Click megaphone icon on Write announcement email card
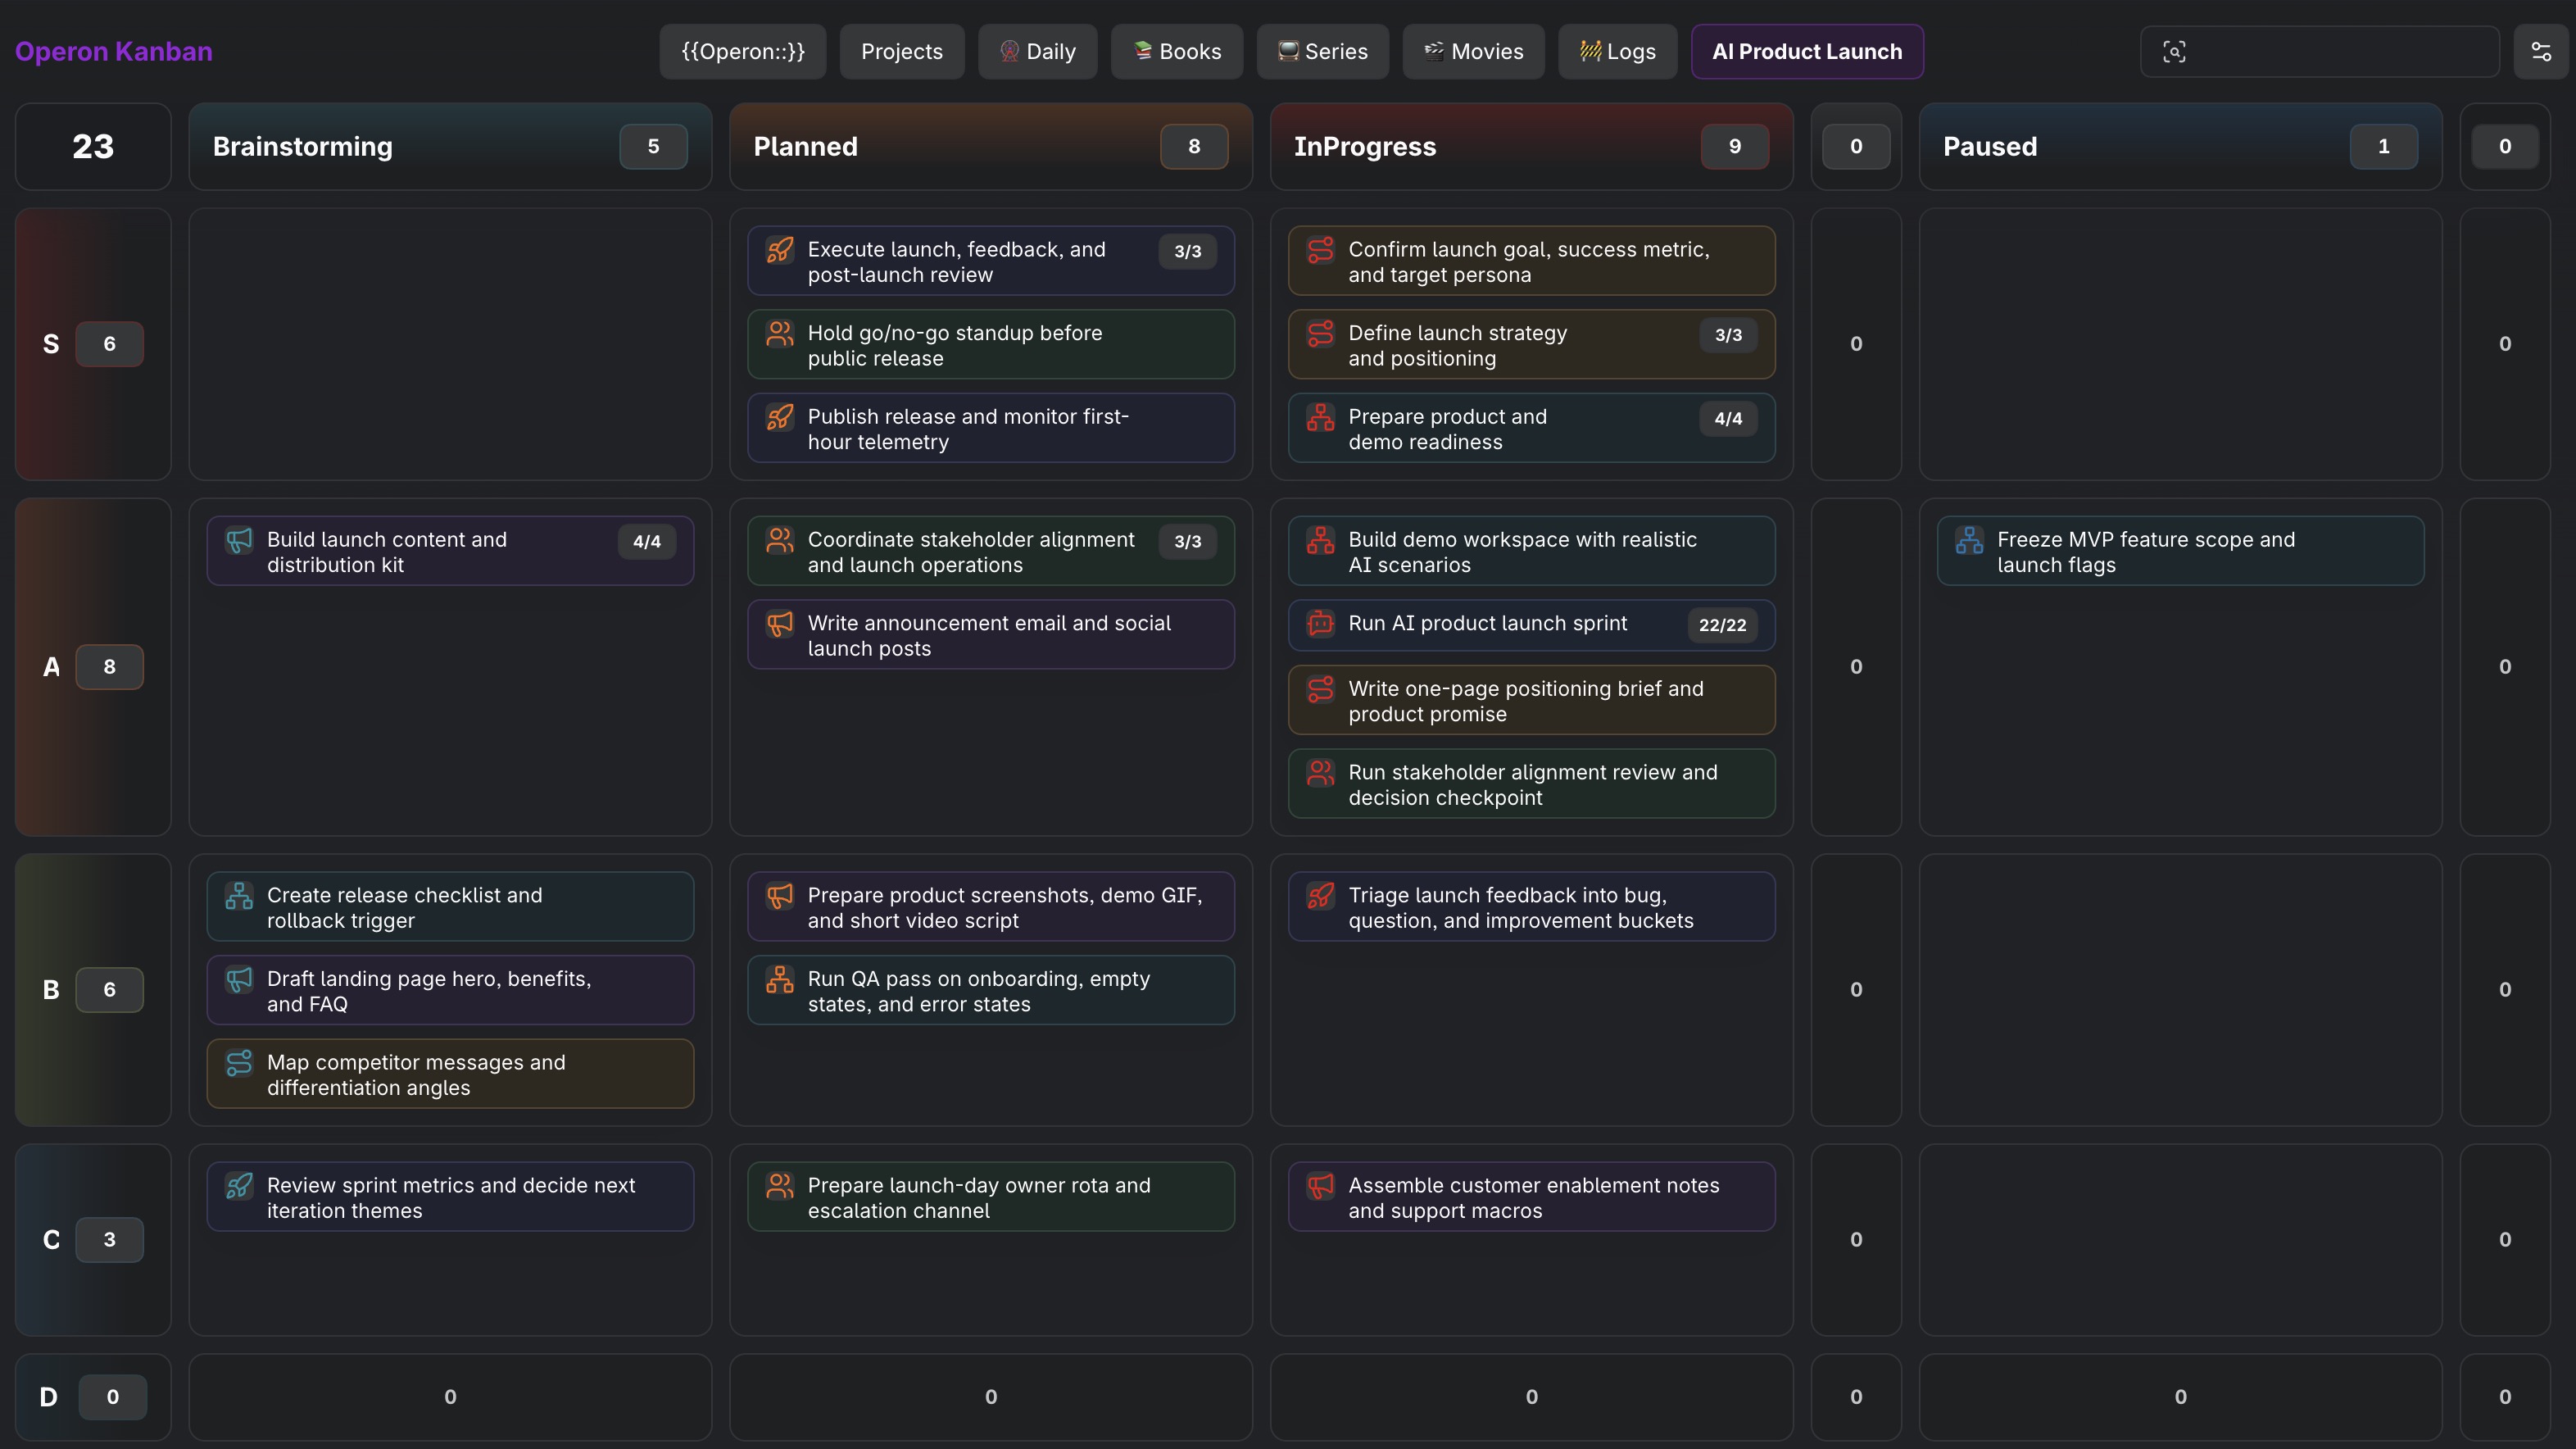The width and height of the screenshot is (2576, 1449). click(780, 623)
